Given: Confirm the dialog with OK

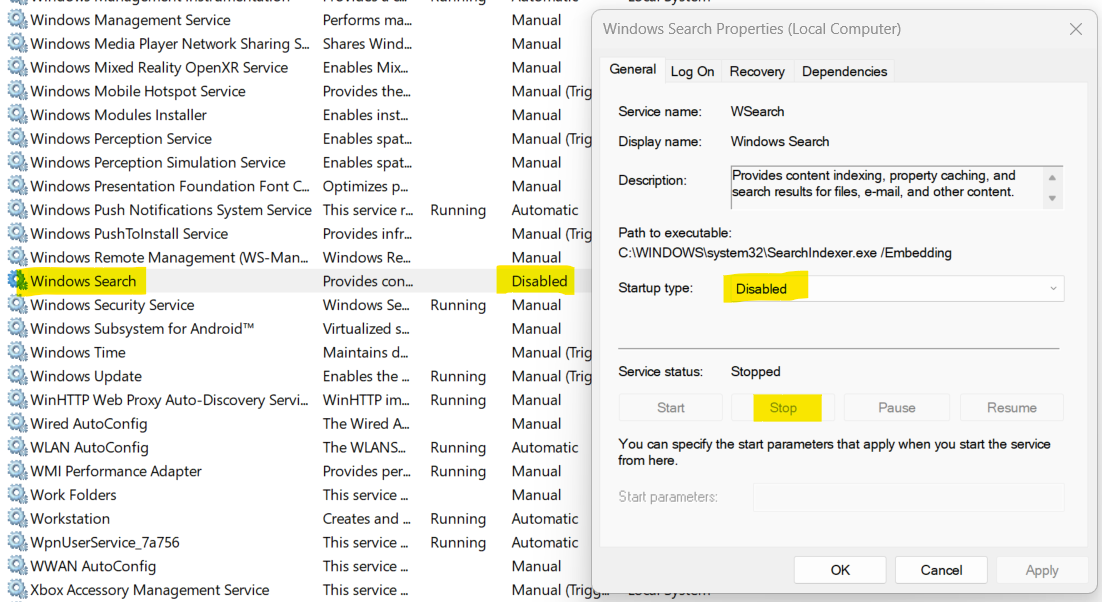Looking at the screenshot, I should tap(840, 570).
